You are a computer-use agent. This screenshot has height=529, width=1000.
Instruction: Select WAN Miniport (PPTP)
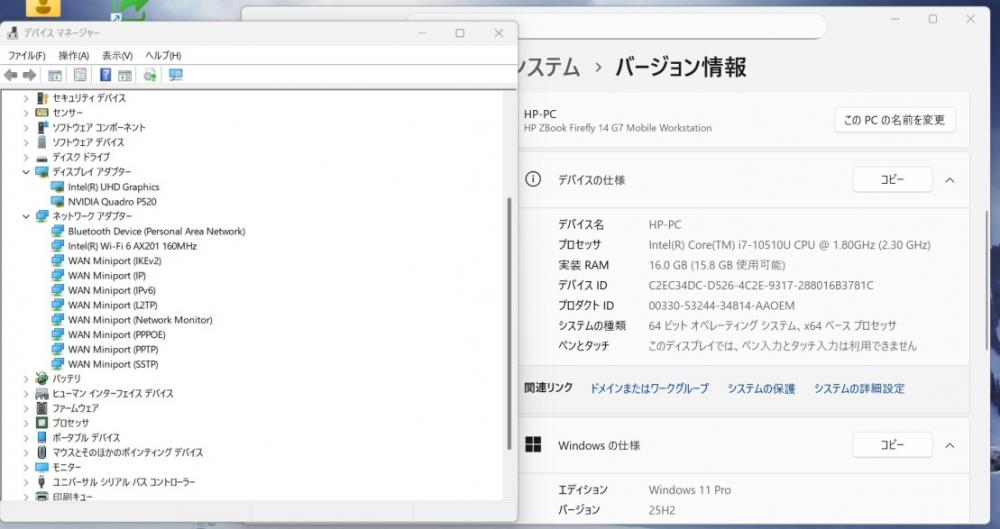click(113, 349)
